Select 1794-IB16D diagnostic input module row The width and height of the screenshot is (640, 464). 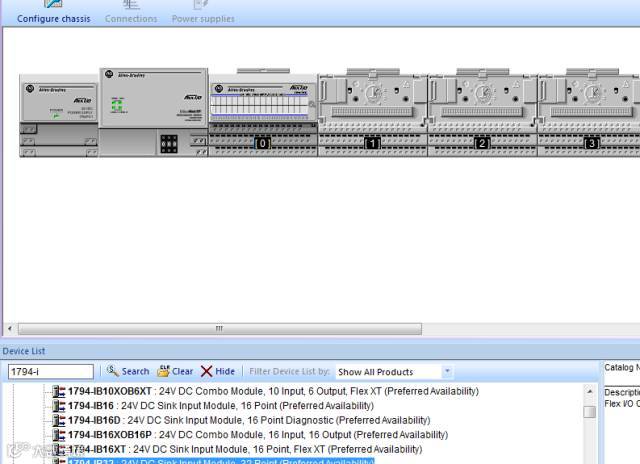[249, 420]
